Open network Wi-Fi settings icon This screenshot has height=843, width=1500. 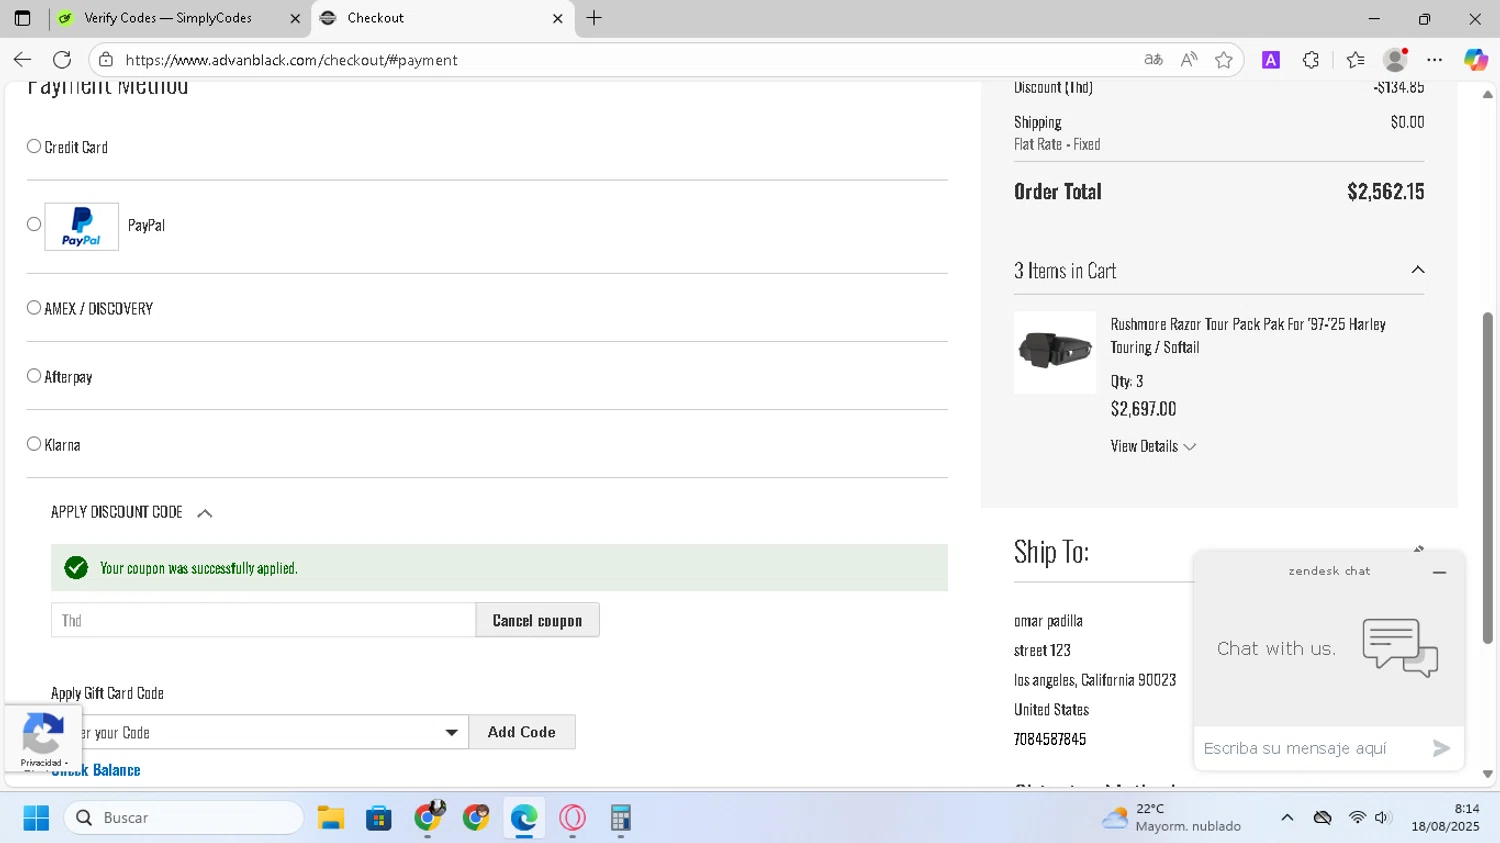tap(1357, 818)
